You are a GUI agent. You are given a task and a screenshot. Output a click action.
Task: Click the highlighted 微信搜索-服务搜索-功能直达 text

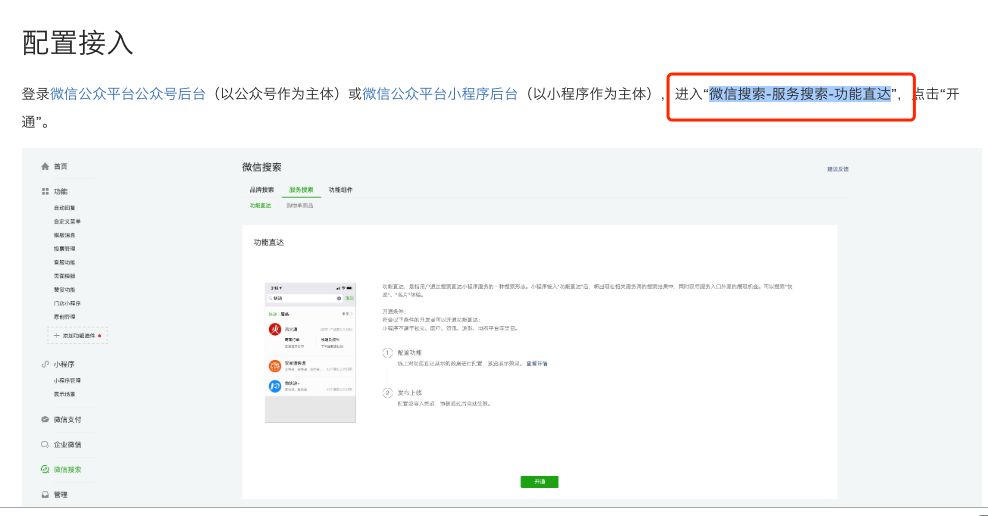tap(800, 94)
